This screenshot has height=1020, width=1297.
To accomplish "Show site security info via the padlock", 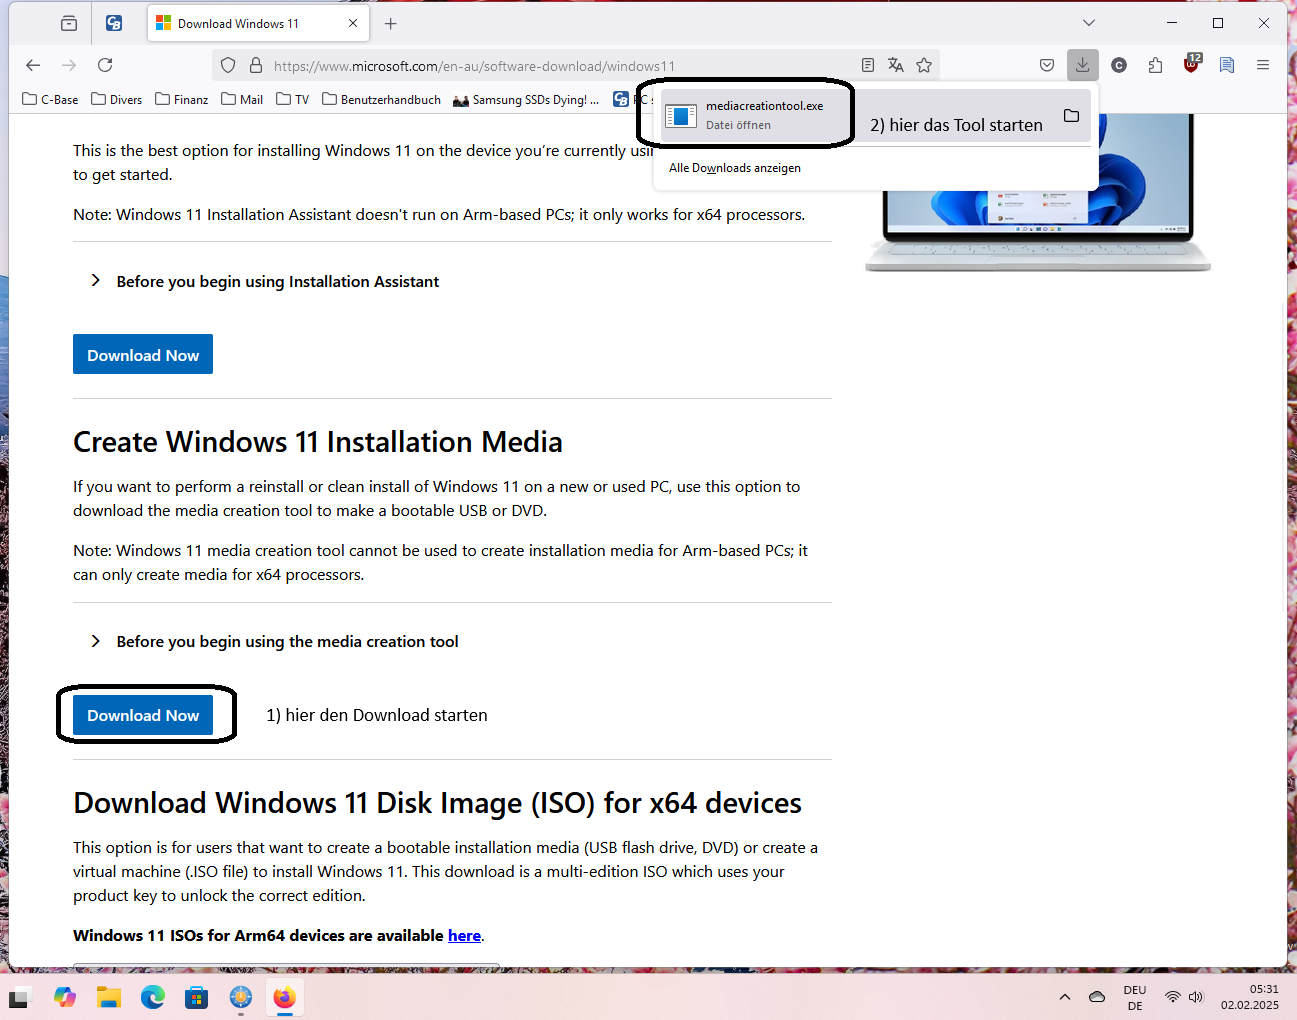I will point(256,65).
